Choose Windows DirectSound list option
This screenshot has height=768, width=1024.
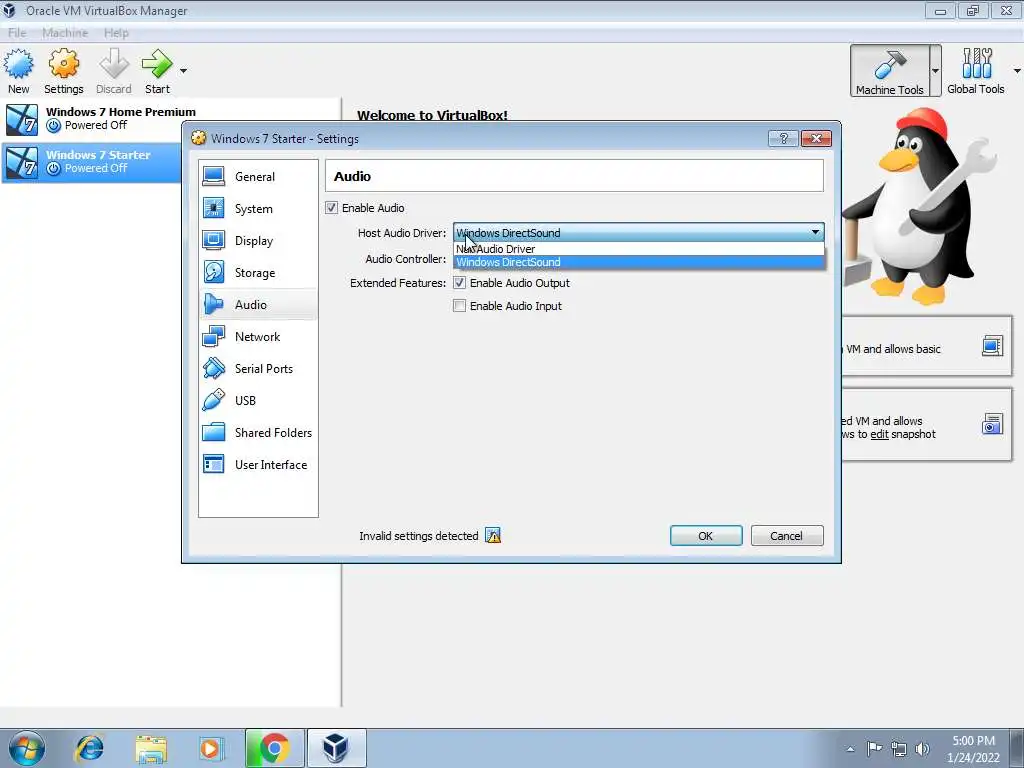(x=638, y=262)
